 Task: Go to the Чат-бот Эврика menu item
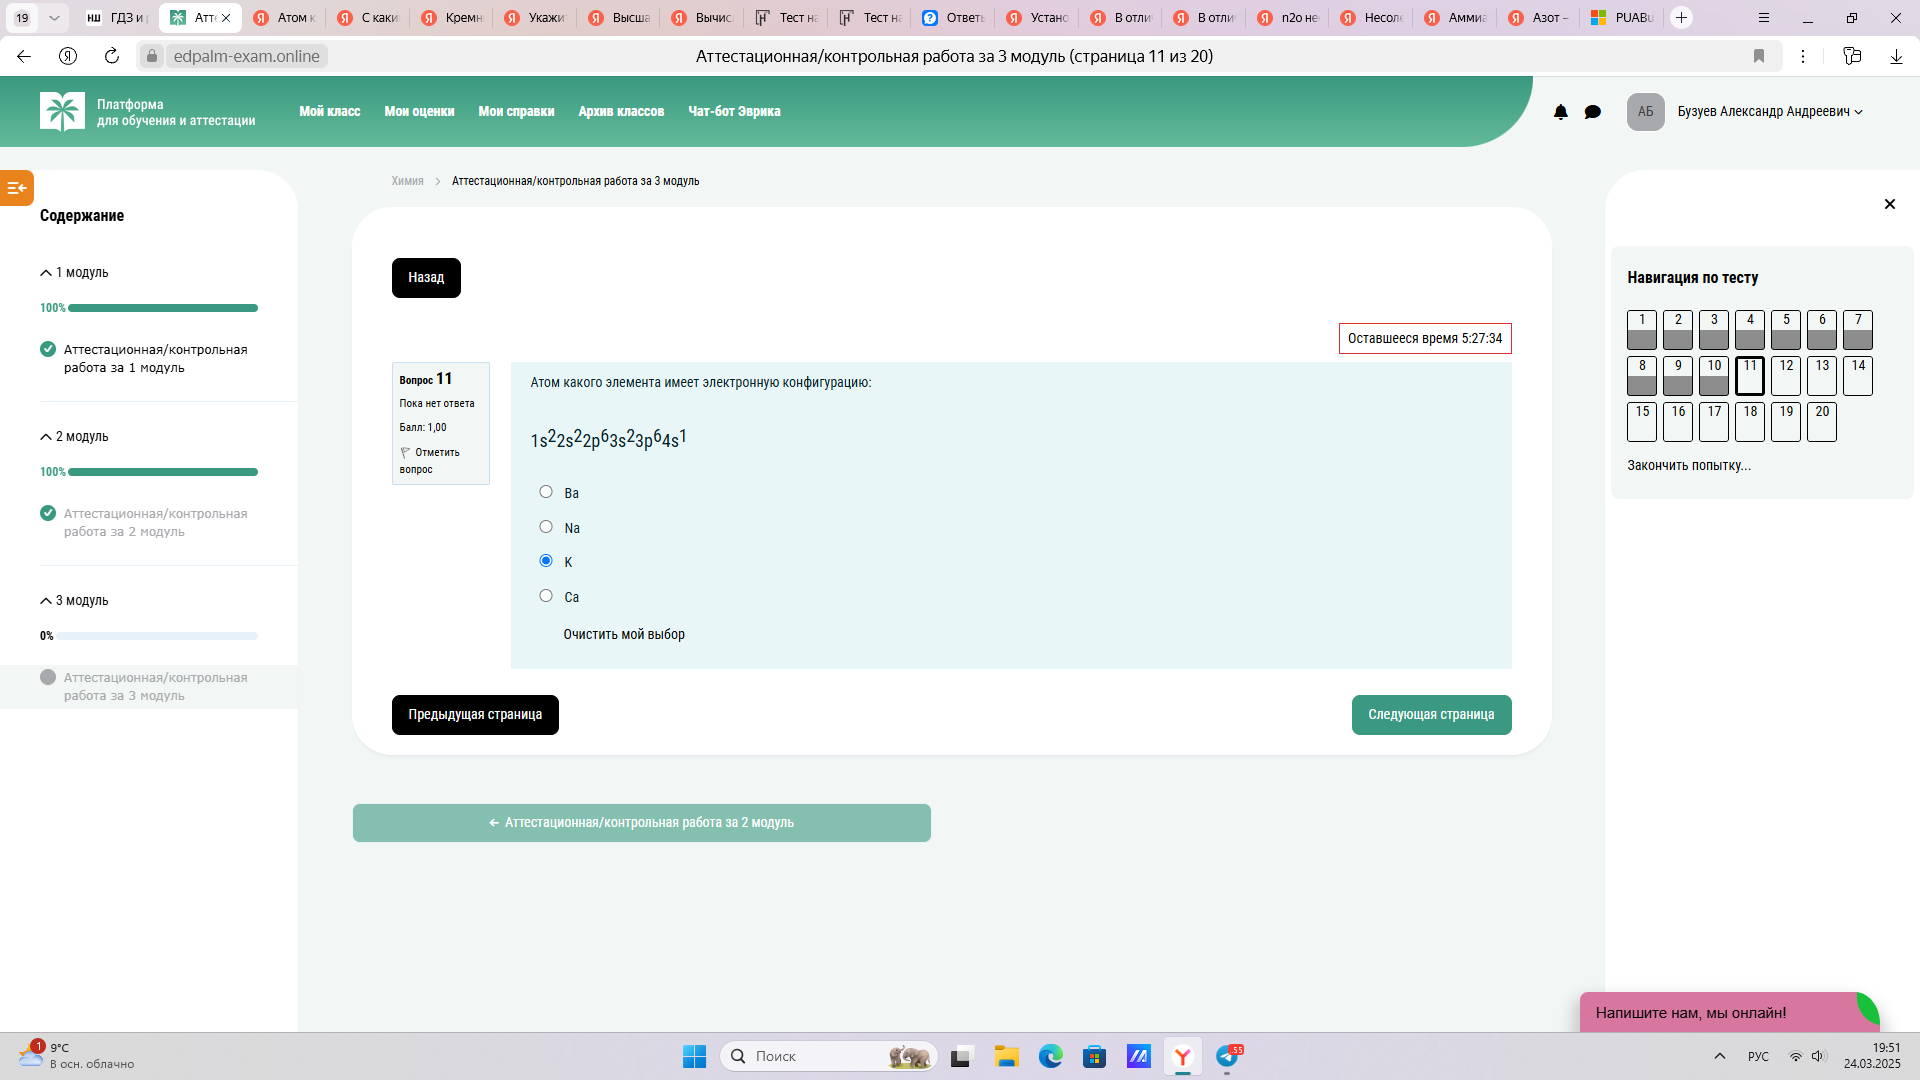tap(734, 112)
